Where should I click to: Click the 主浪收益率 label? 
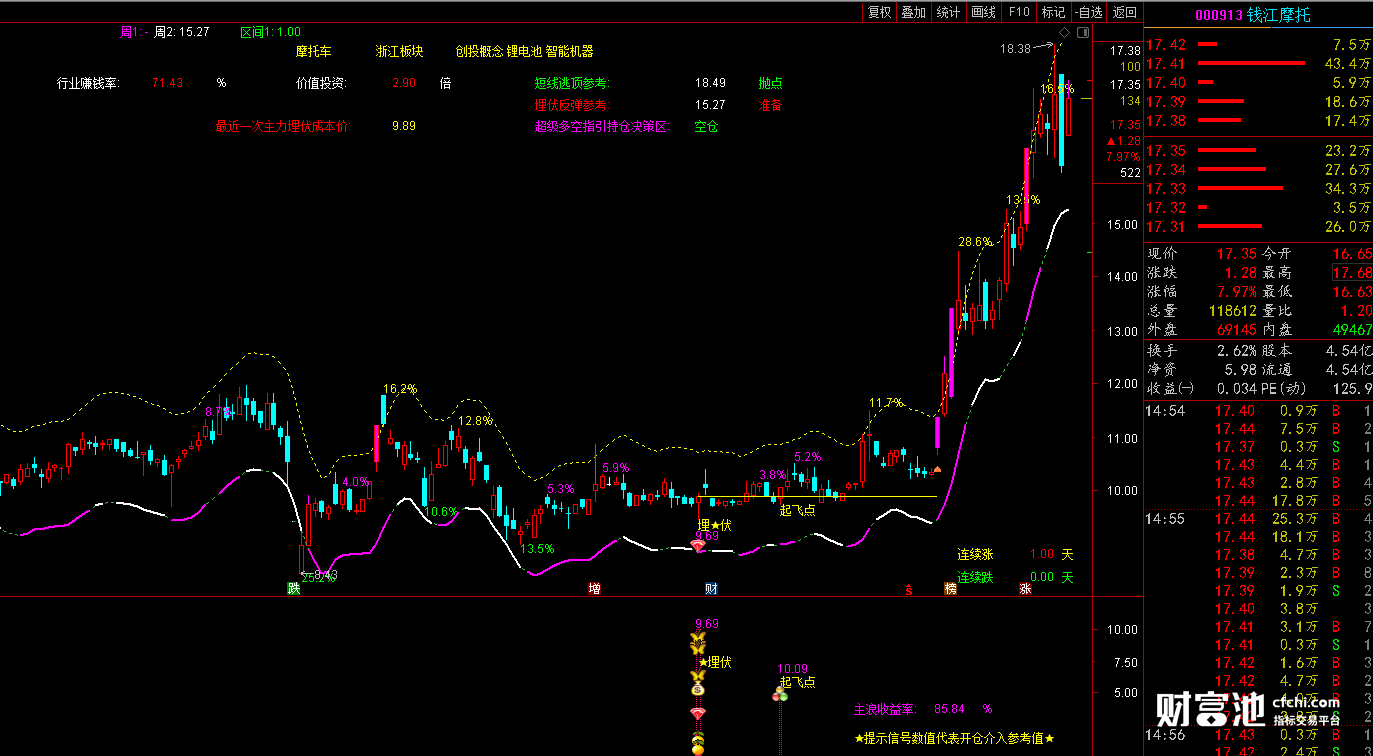[884, 709]
